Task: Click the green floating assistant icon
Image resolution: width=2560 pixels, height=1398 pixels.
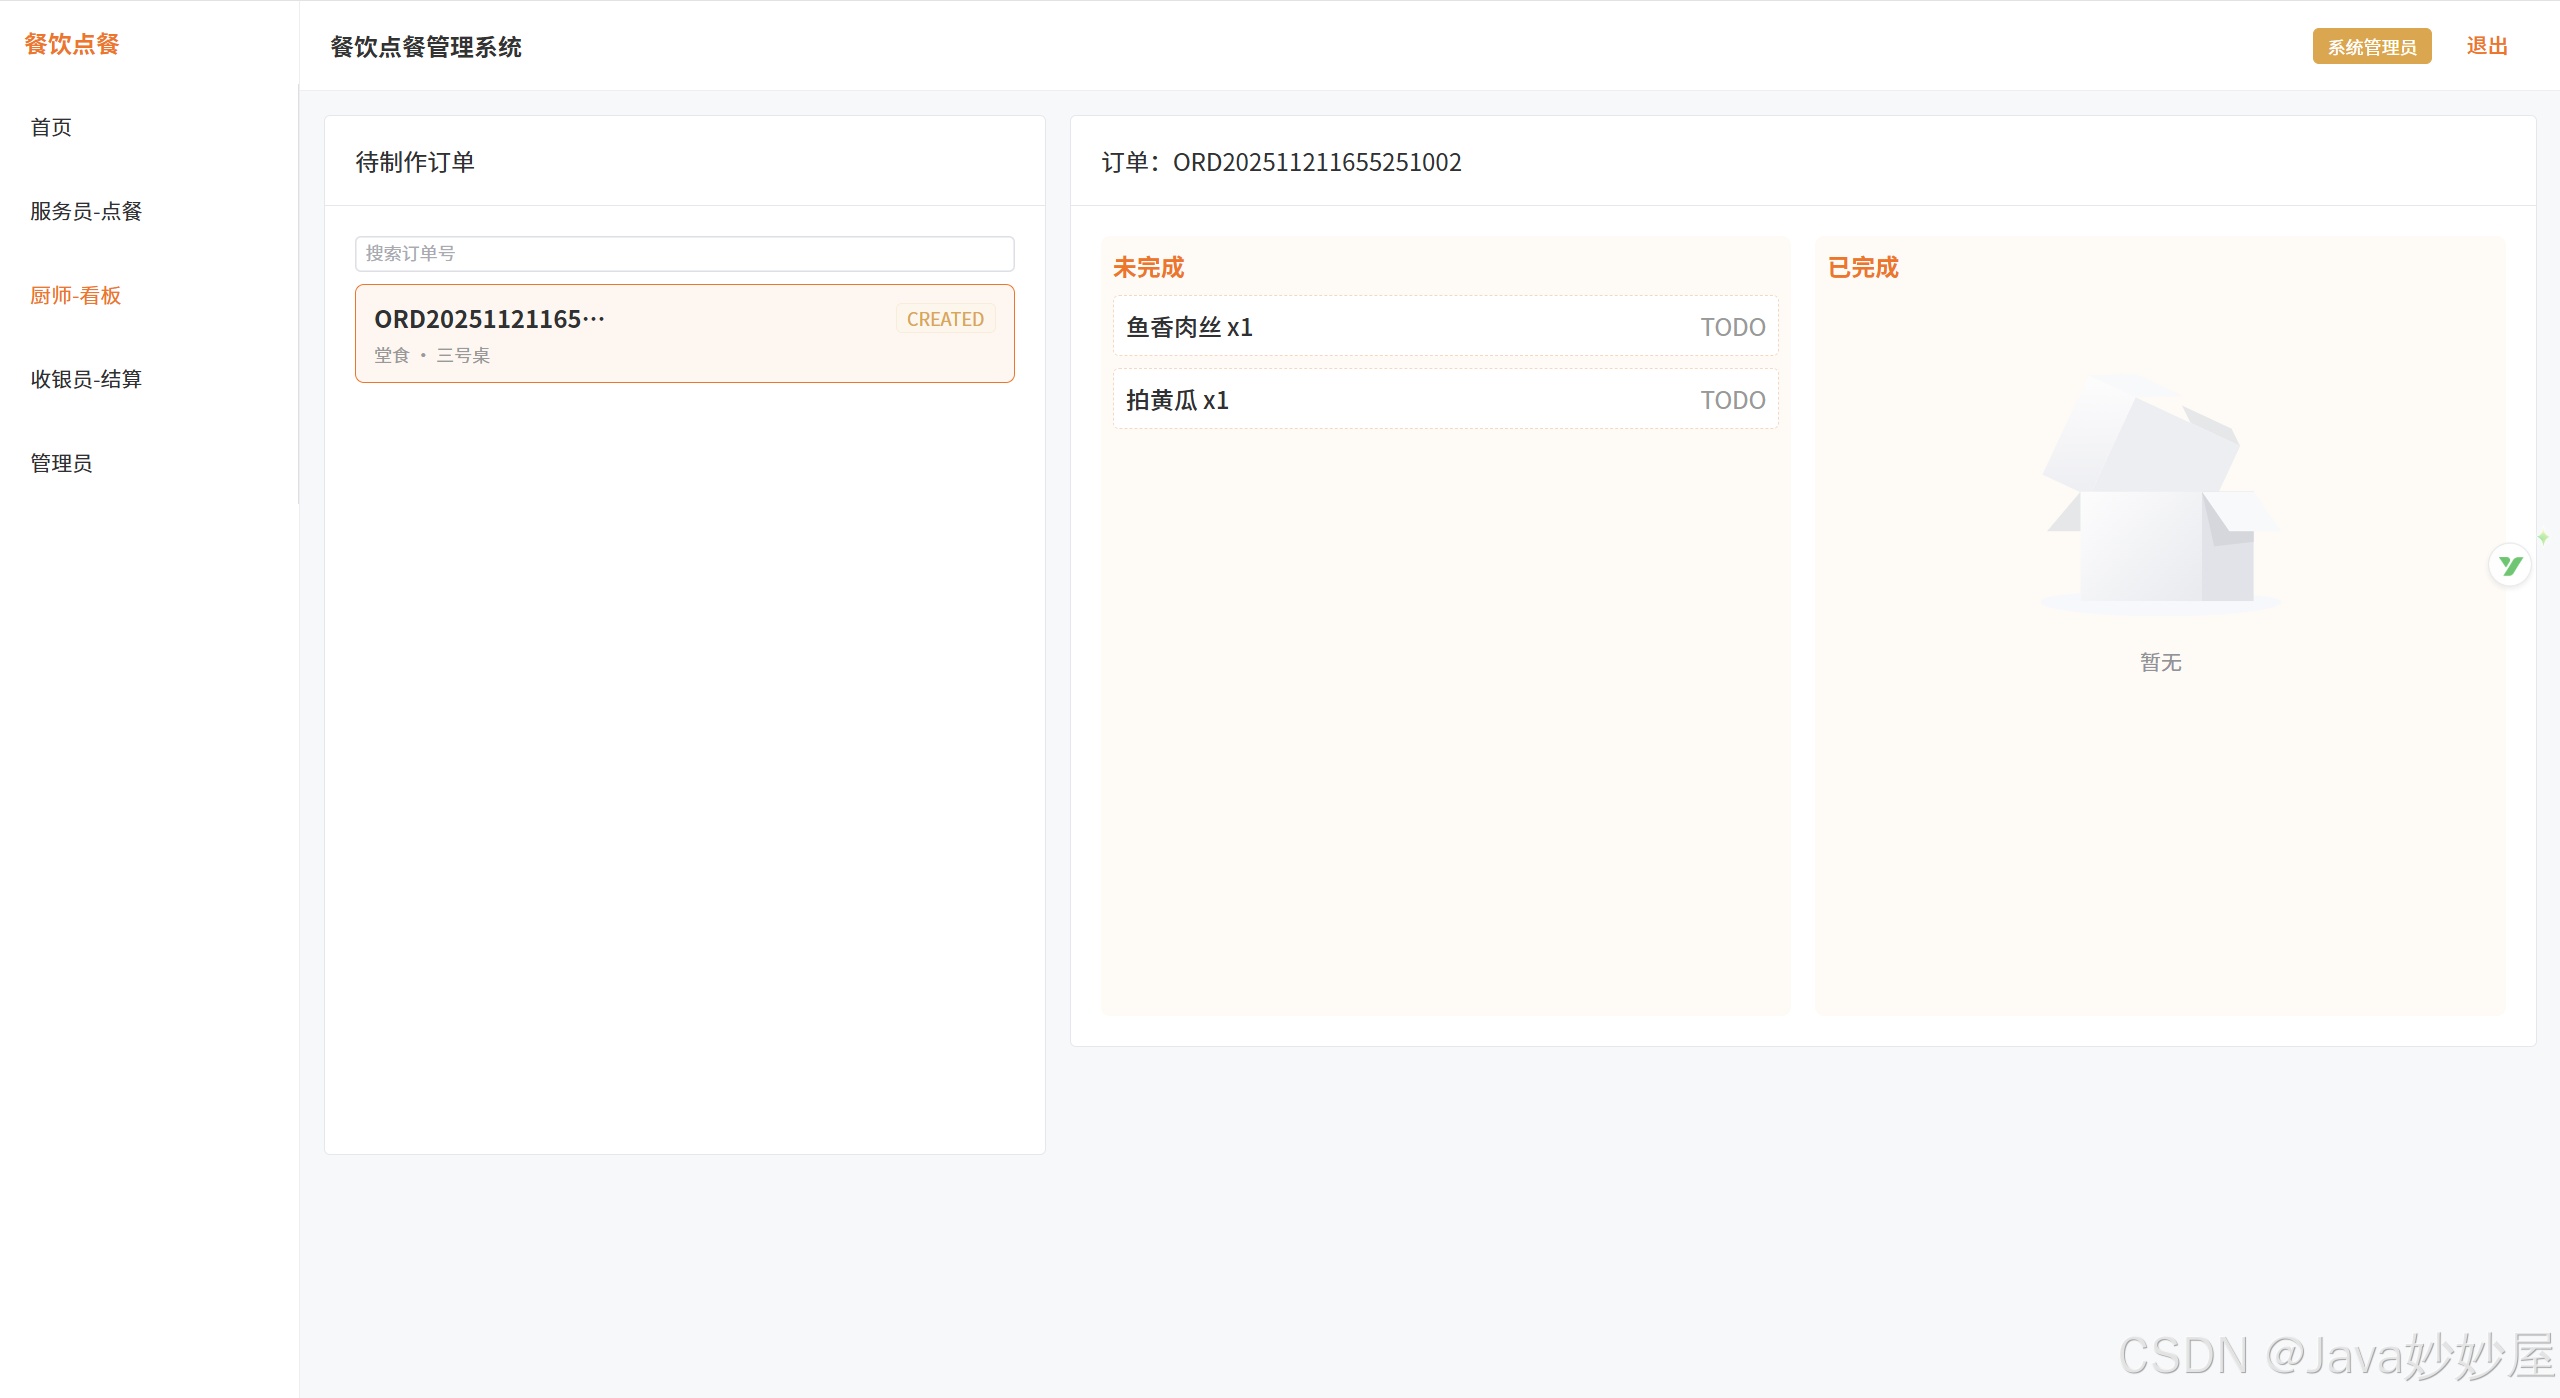Action: 2509,566
